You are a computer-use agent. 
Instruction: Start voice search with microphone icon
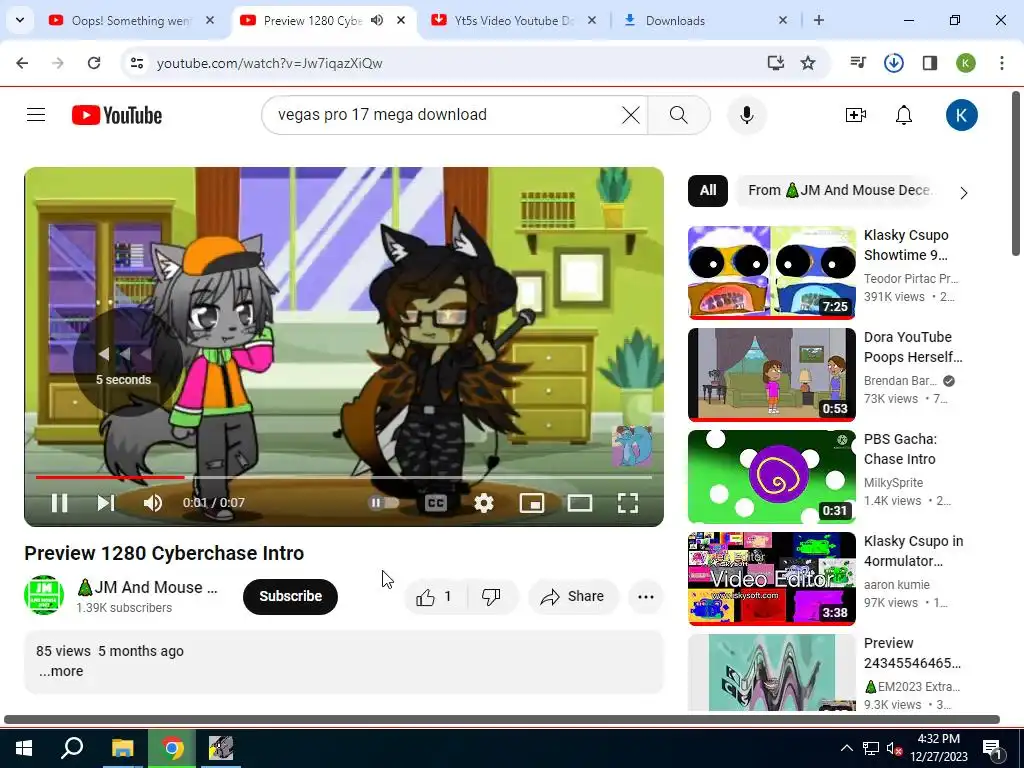(746, 115)
